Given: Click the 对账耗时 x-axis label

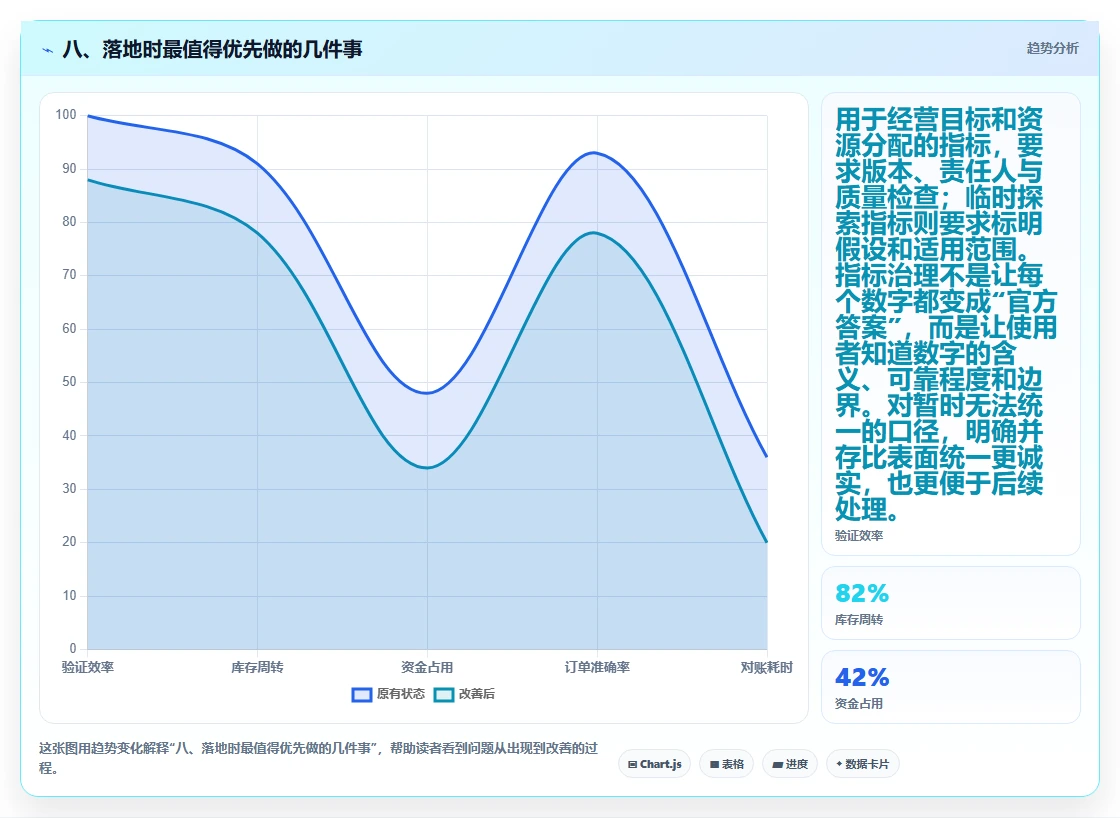Looking at the screenshot, I should [x=766, y=667].
